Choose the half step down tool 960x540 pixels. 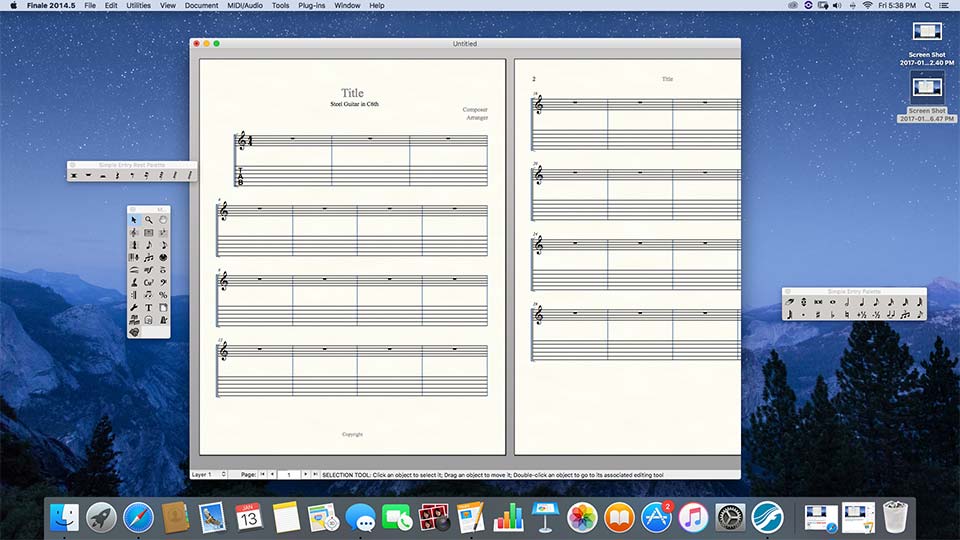(x=877, y=315)
